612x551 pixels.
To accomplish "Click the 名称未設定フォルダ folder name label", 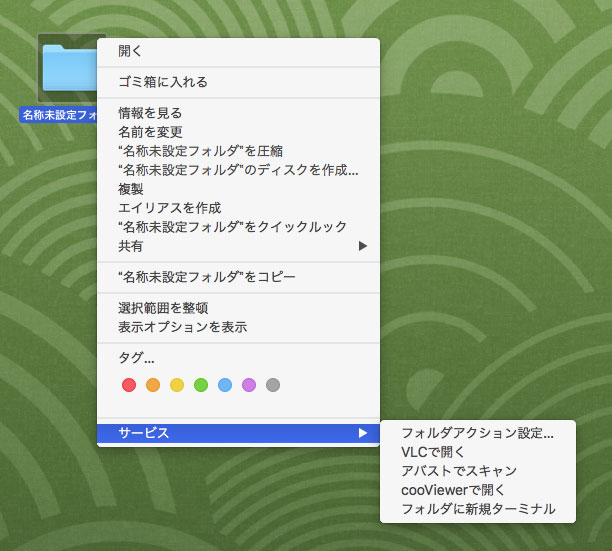I will [58, 115].
